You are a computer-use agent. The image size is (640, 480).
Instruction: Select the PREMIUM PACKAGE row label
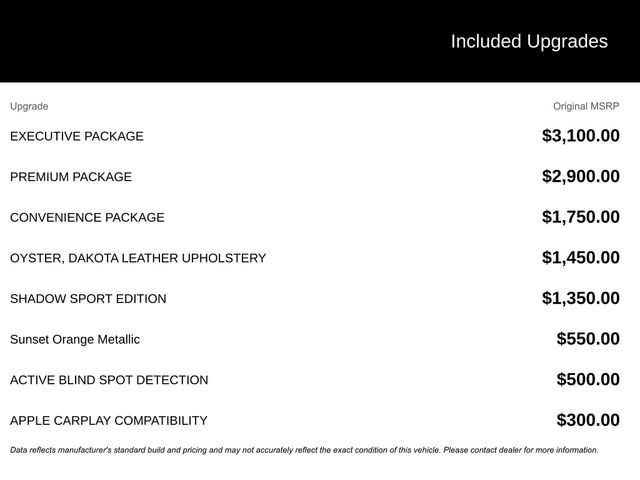click(71, 177)
